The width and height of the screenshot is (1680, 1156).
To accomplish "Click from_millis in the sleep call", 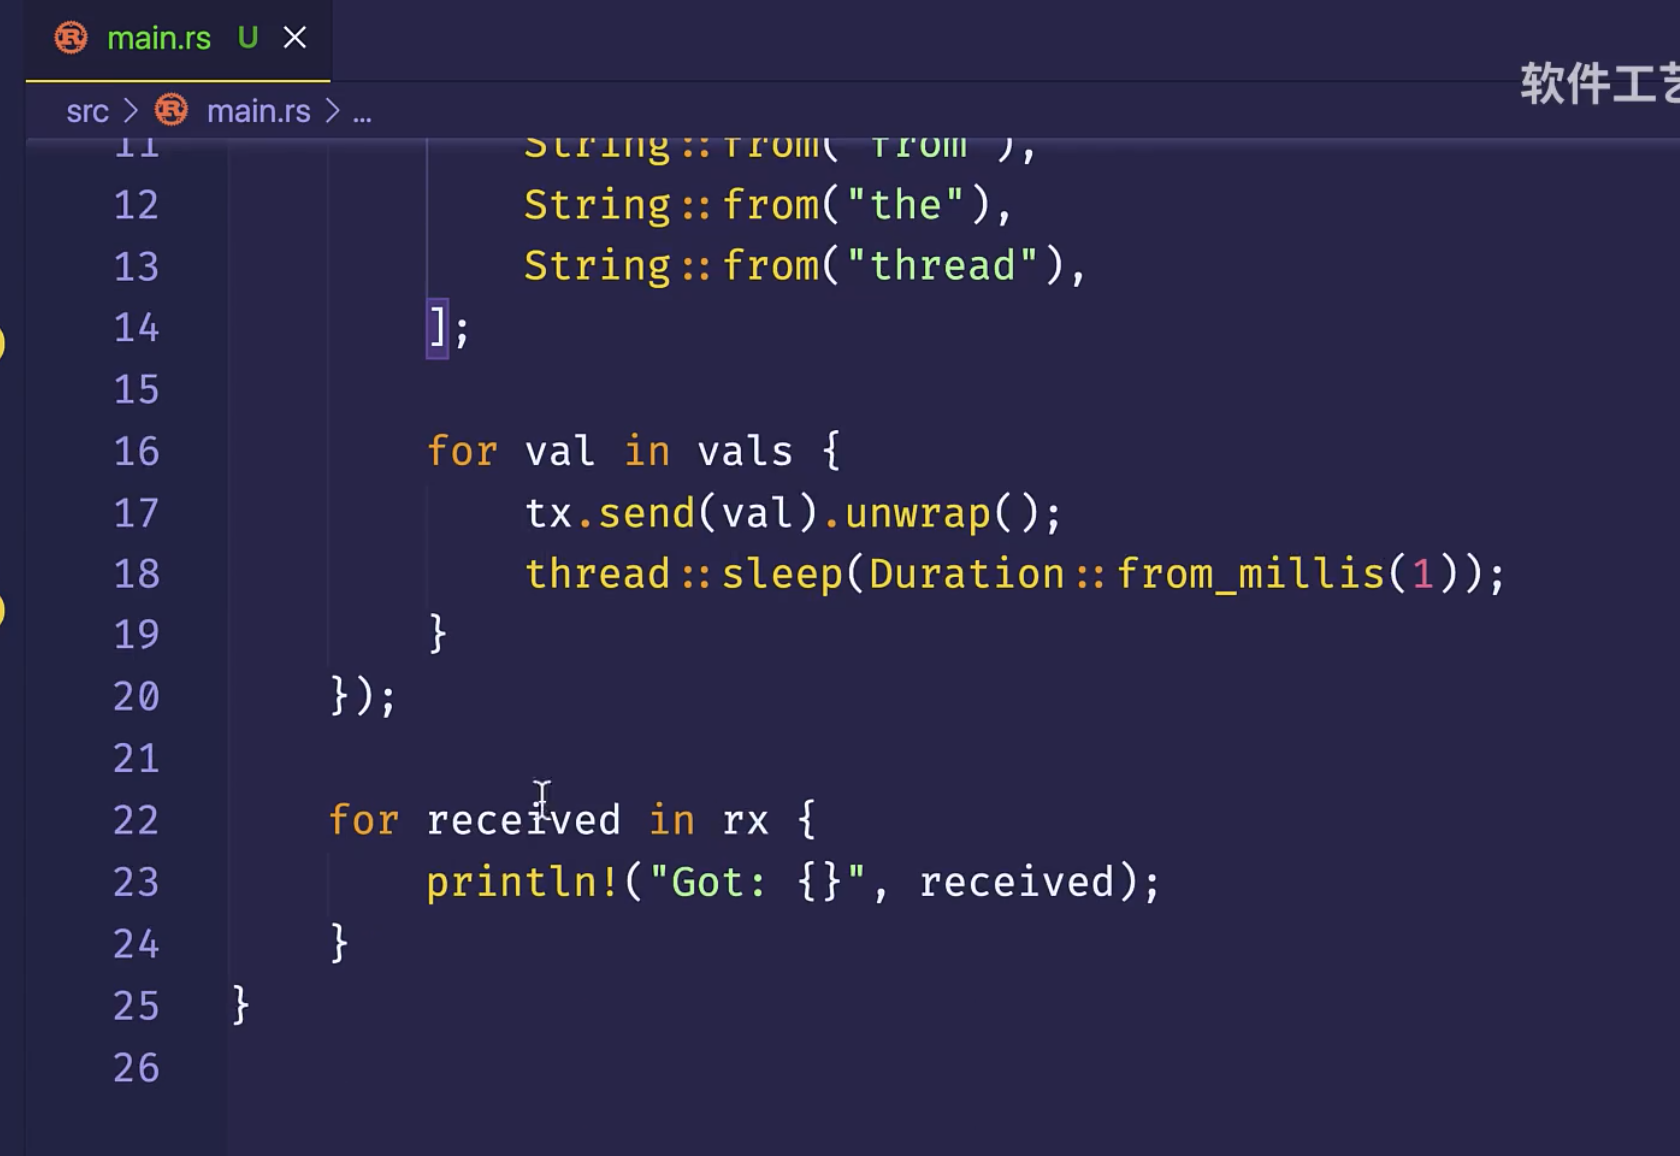I will 1249,575.
